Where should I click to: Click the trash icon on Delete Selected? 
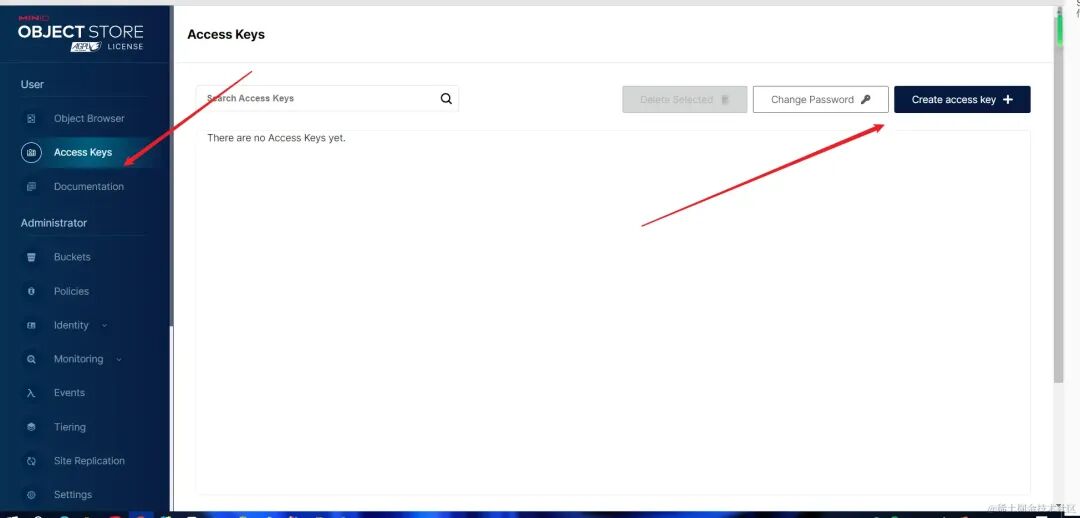725,100
